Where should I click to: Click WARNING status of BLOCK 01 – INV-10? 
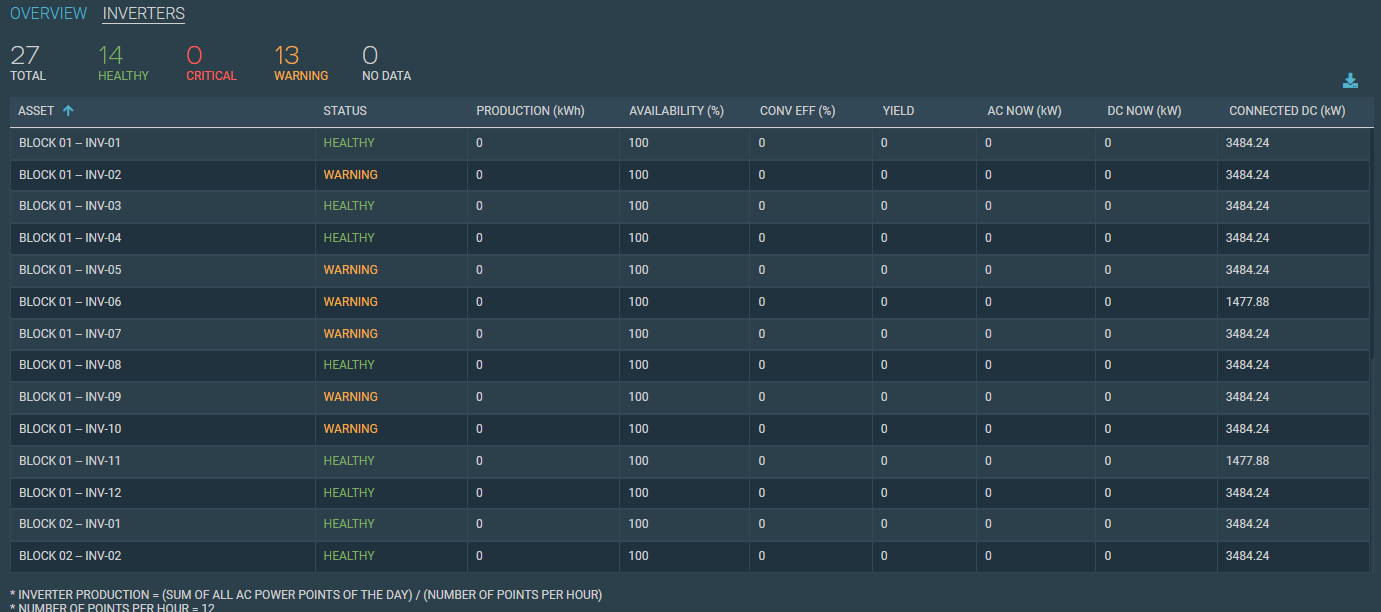pos(350,429)
